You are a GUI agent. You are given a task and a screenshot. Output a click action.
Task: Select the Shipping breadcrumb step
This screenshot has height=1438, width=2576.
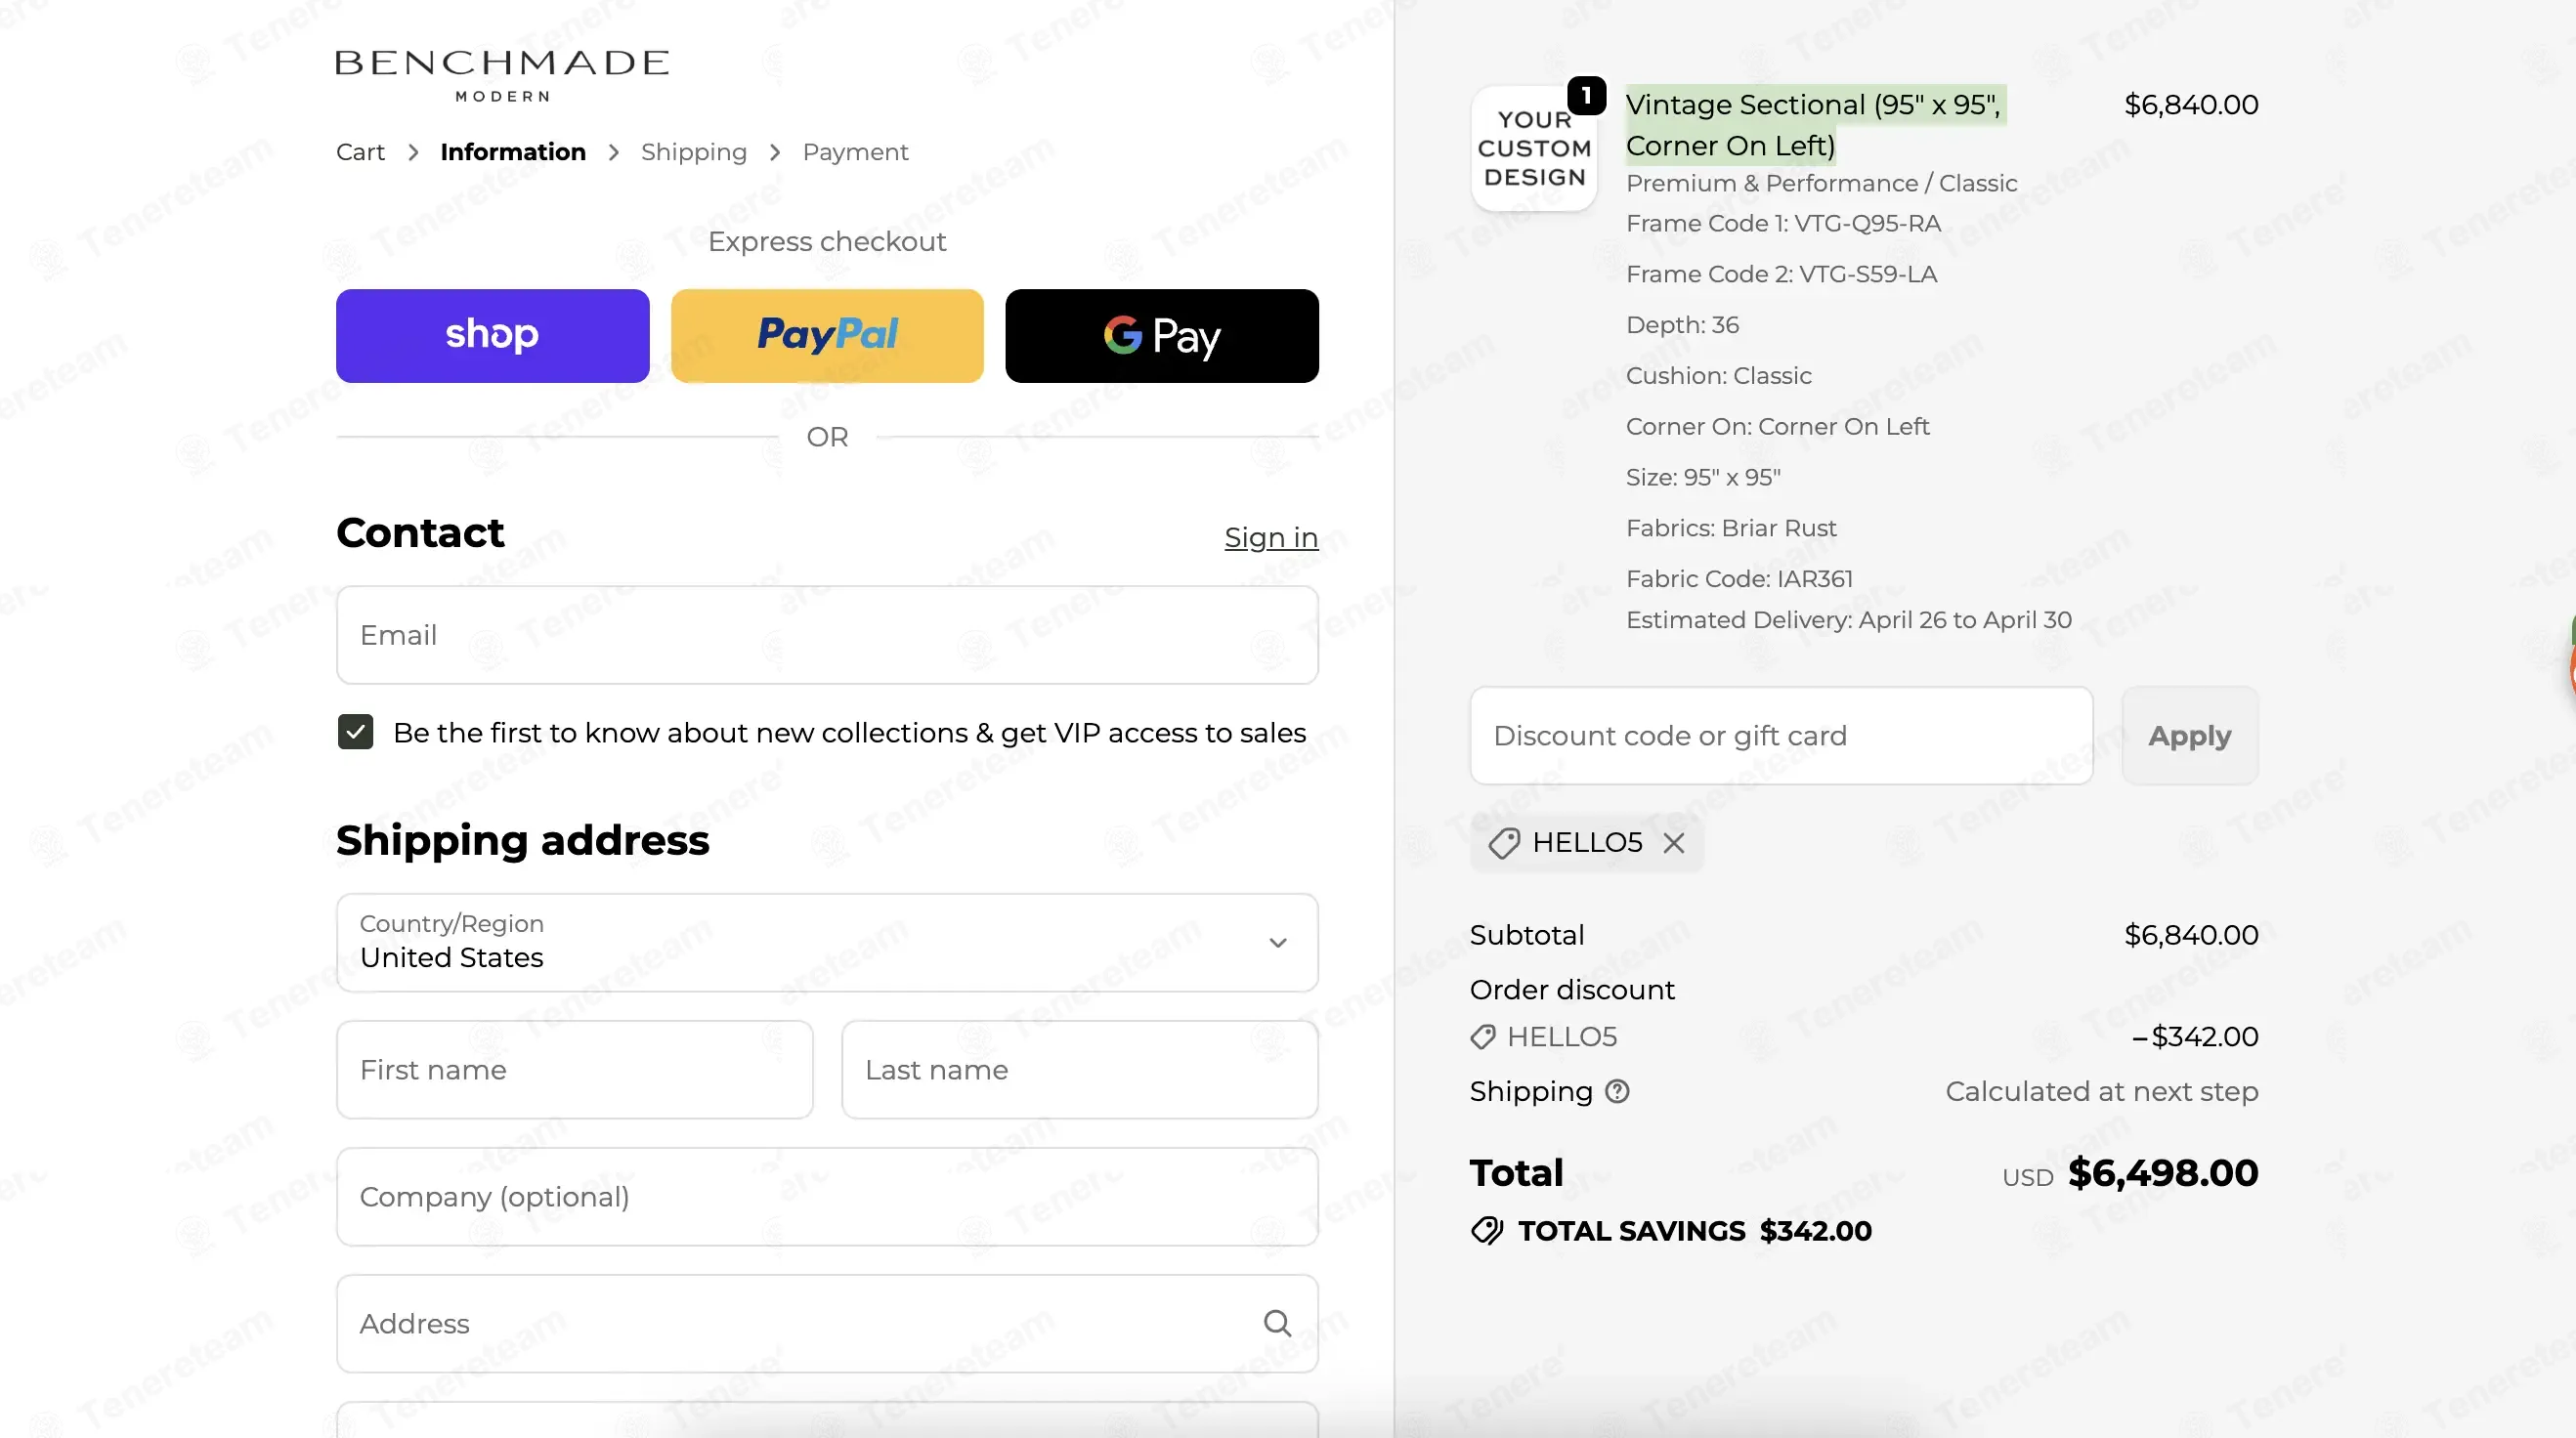point(694,152)
